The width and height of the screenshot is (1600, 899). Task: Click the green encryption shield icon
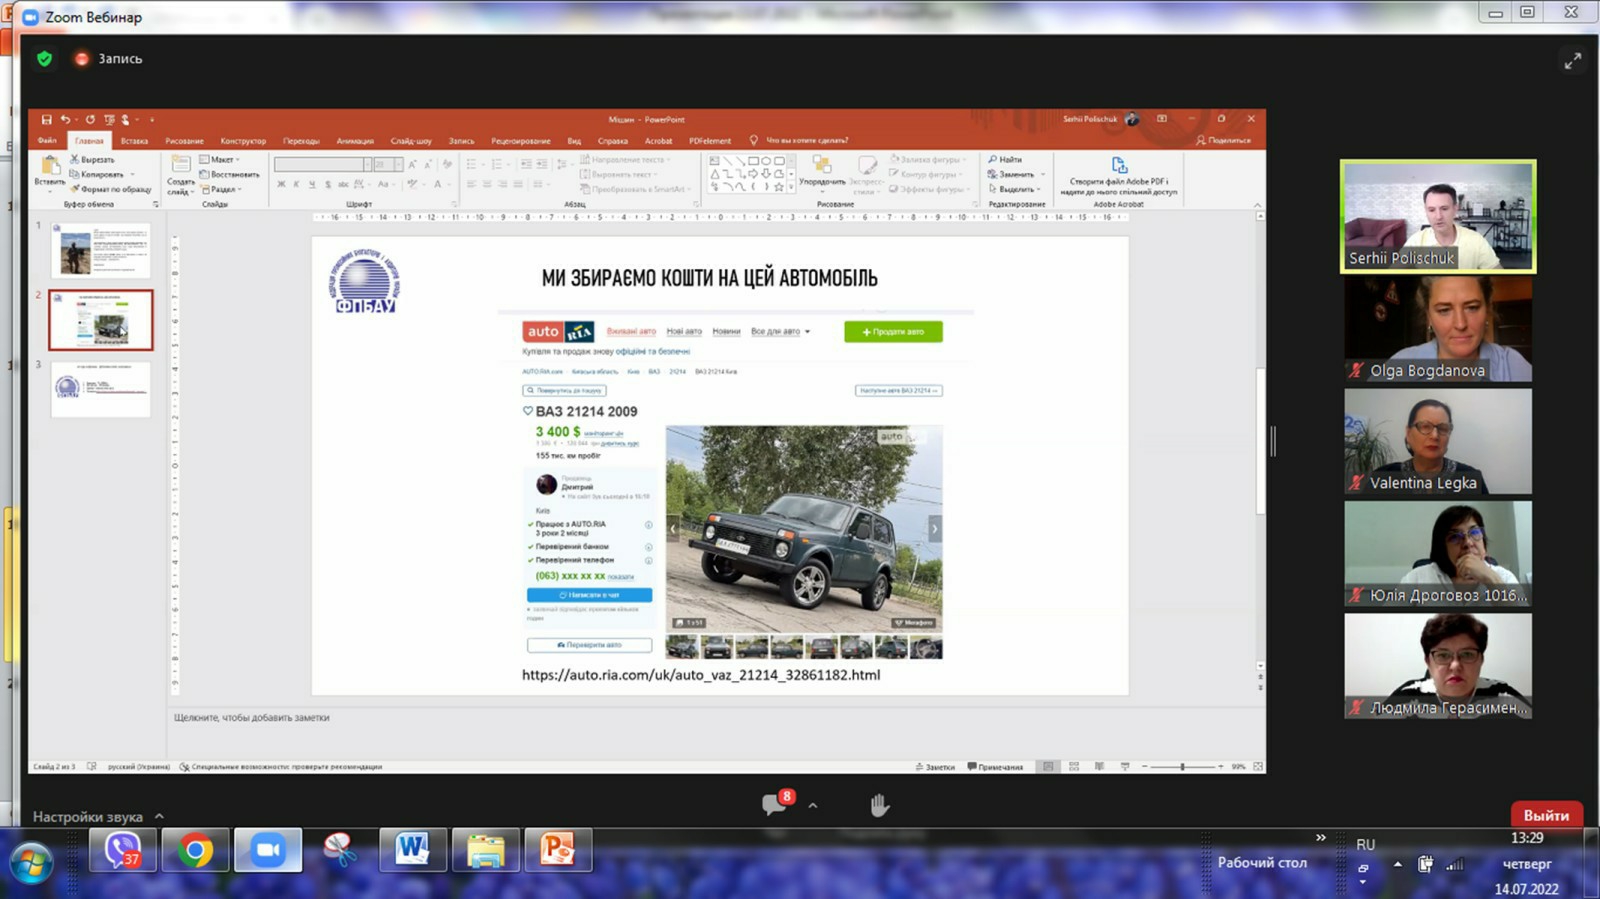tap(44, 59)
